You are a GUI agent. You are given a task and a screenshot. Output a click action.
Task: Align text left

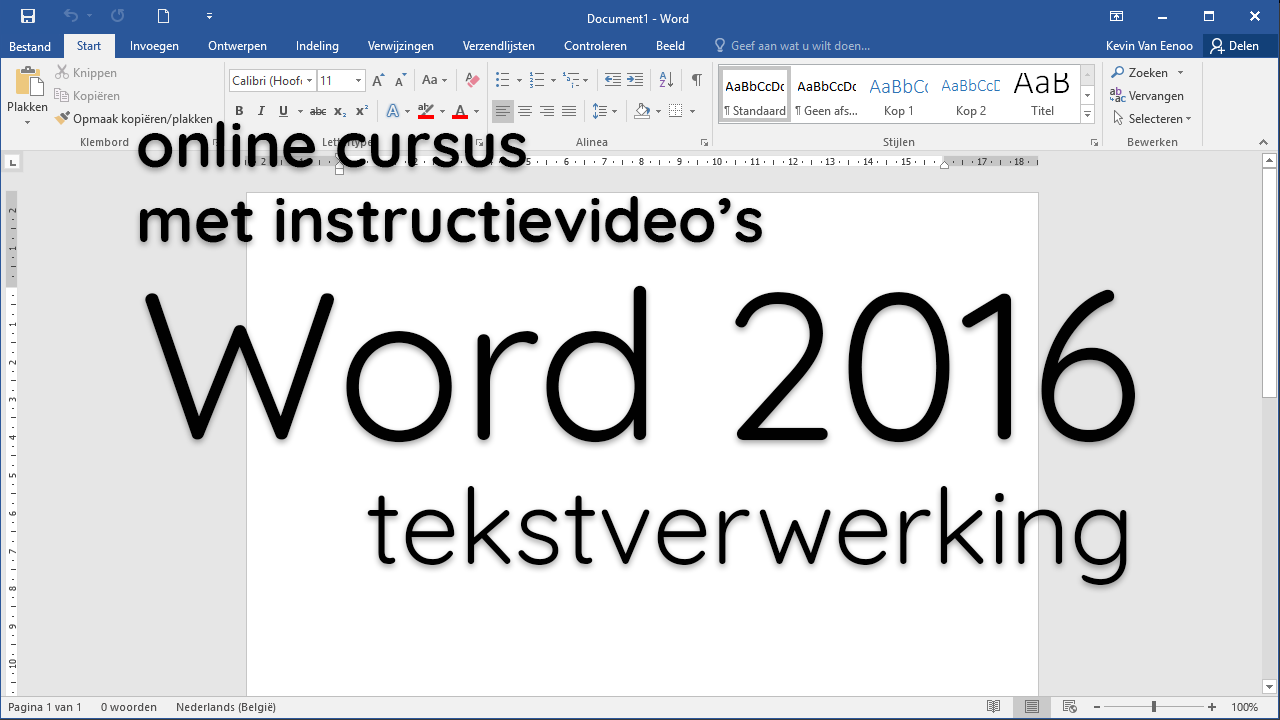[503, 111]
